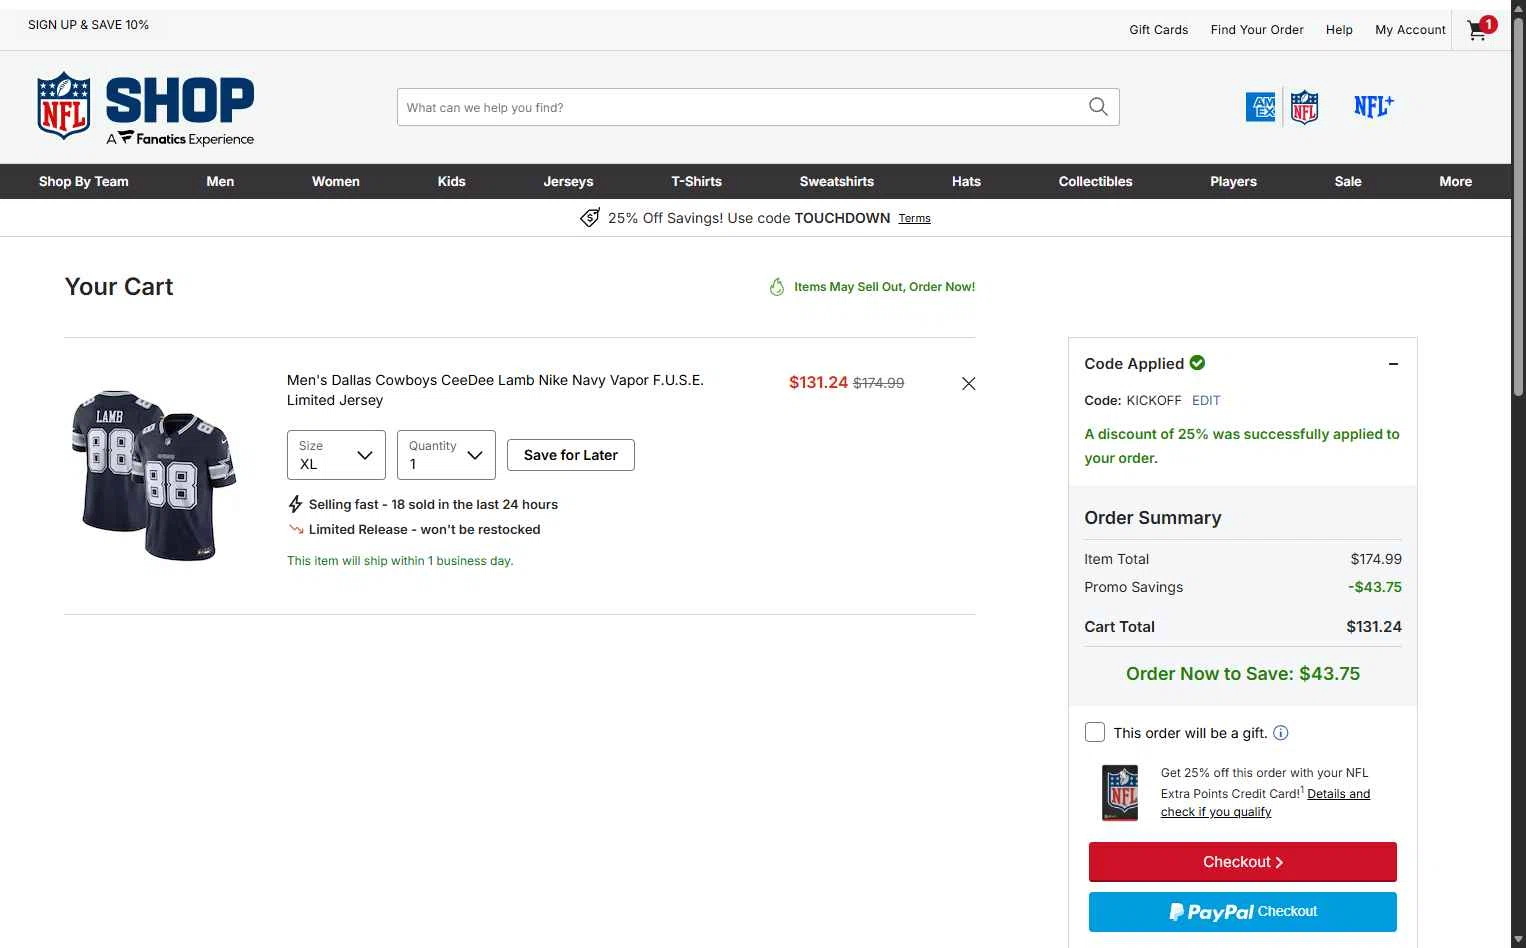Click the 'Order Now to Save: $43.75' text
The height and width of the screenshot is (948, 1526).
[x=1243, y=674]
